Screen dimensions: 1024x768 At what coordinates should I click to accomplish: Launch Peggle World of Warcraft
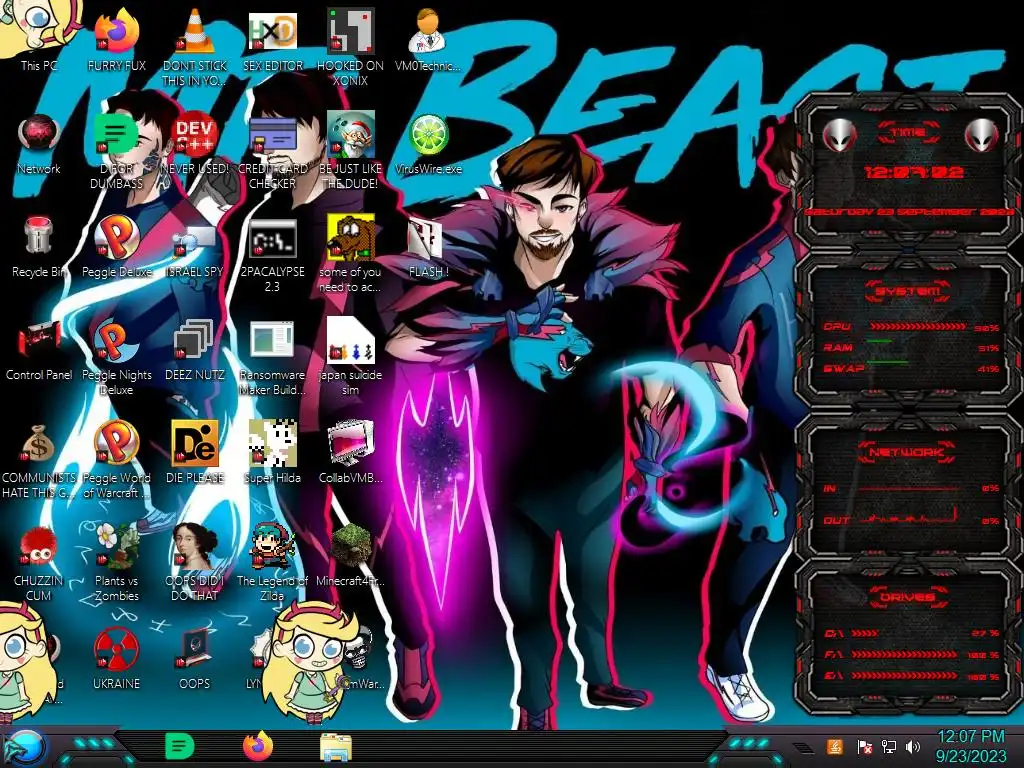click(x=116, y=460)
